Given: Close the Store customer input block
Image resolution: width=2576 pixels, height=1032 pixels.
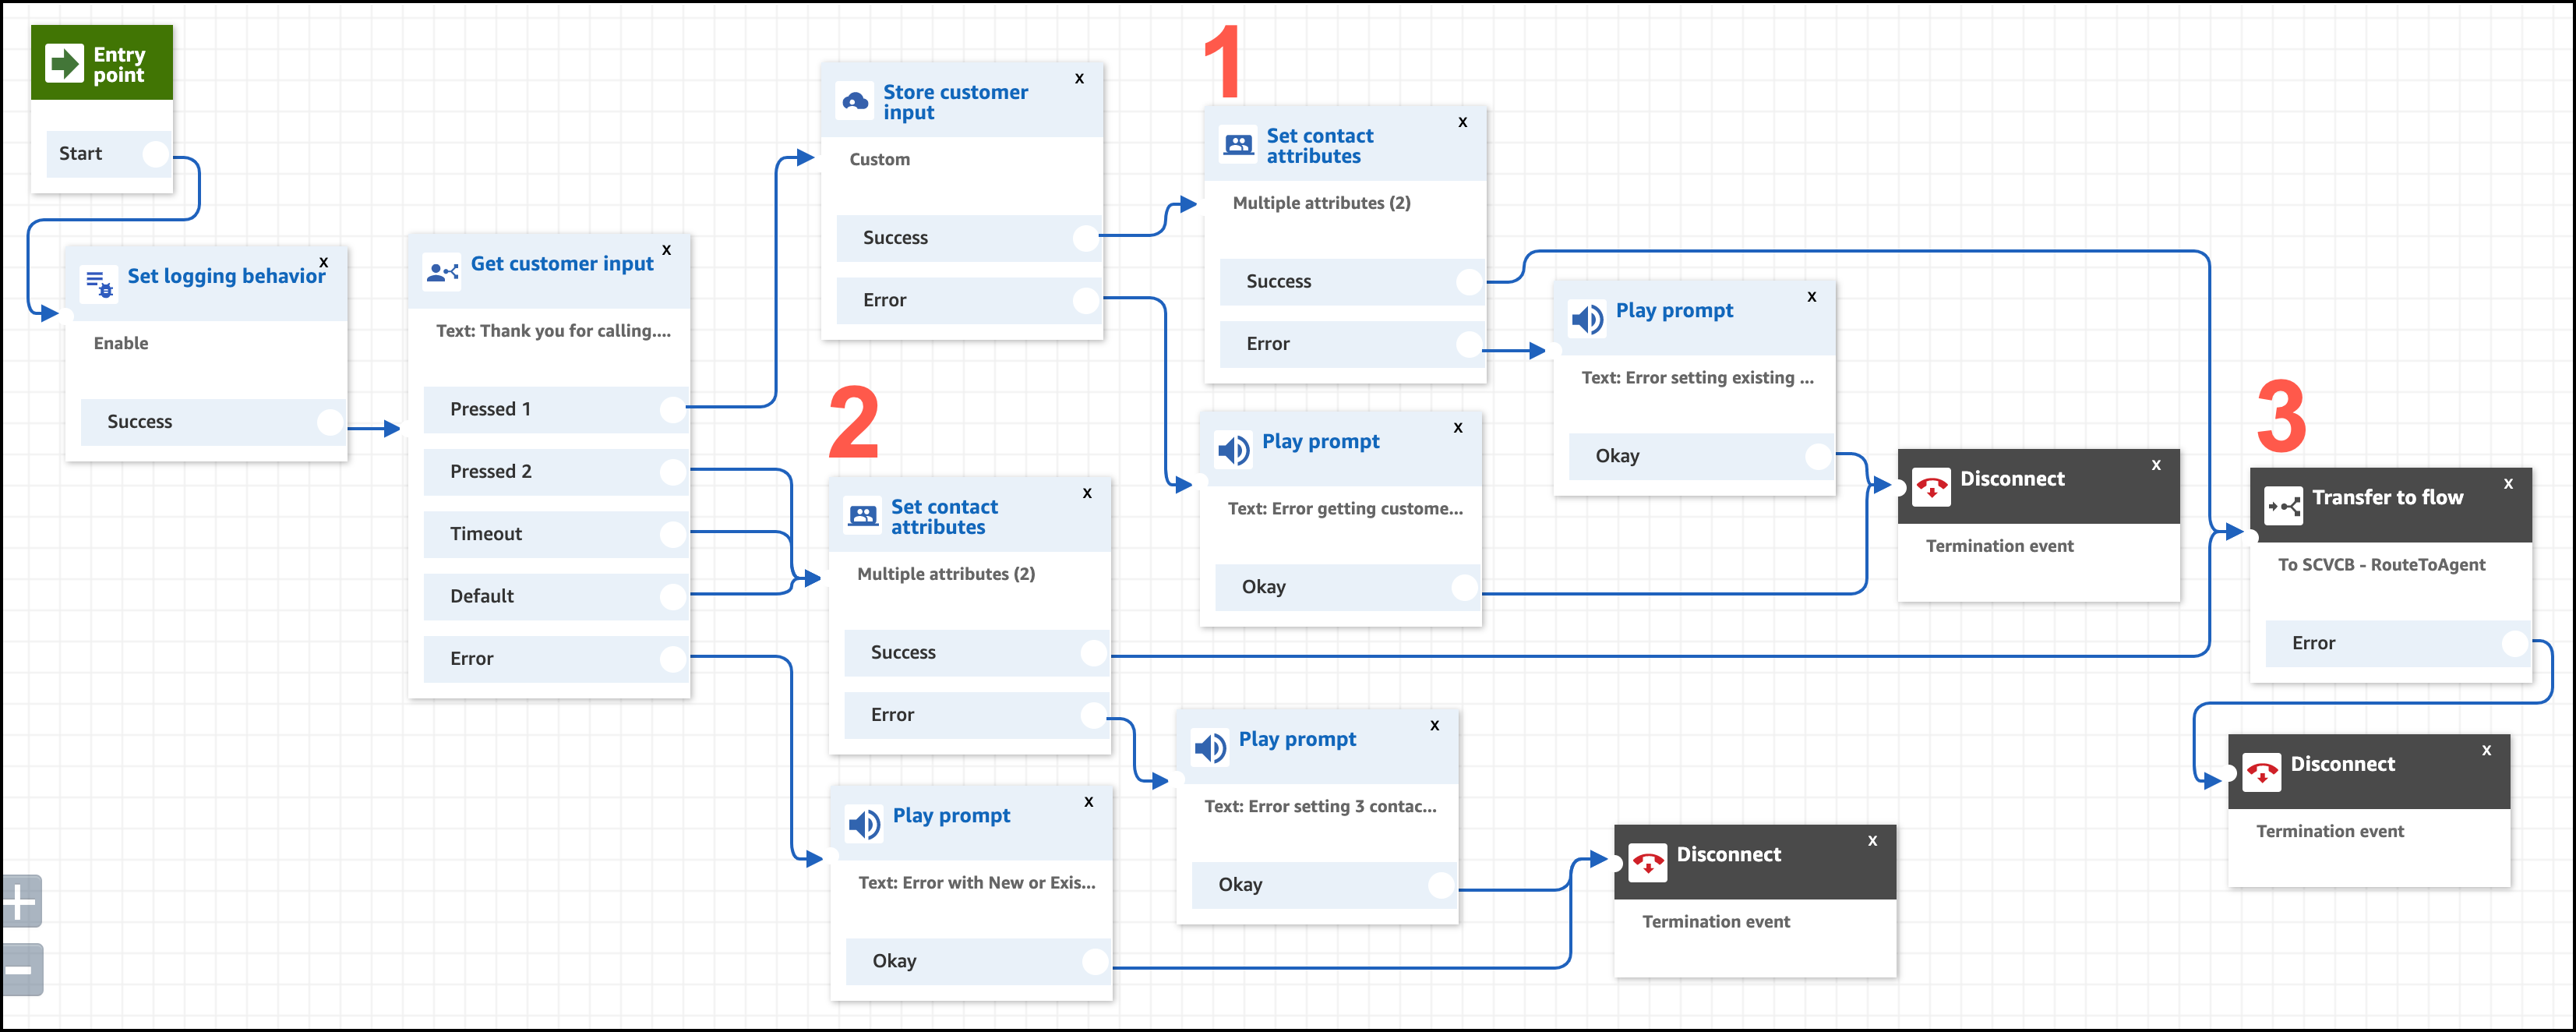Looking at the screenshot, I should [x=1079, y=78].
